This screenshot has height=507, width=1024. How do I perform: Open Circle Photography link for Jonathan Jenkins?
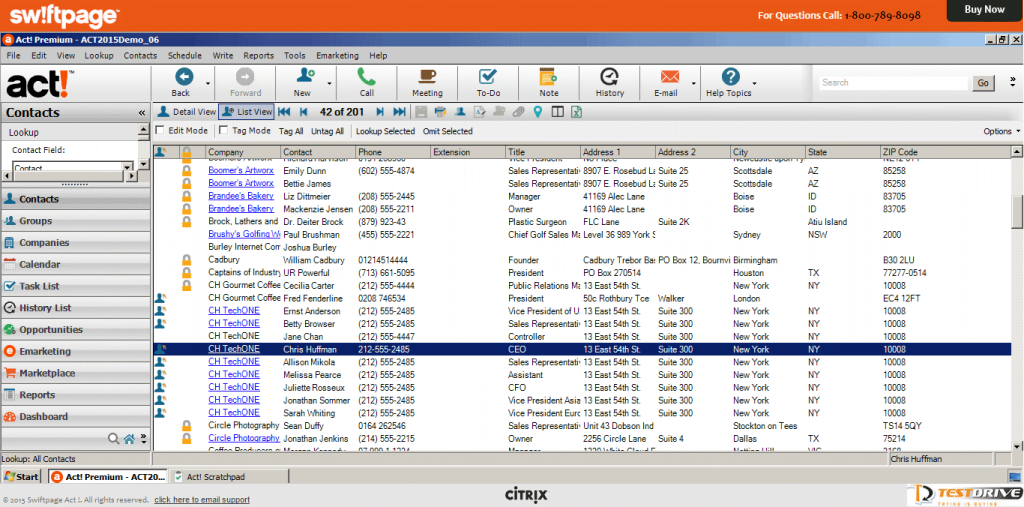[244, 438]
